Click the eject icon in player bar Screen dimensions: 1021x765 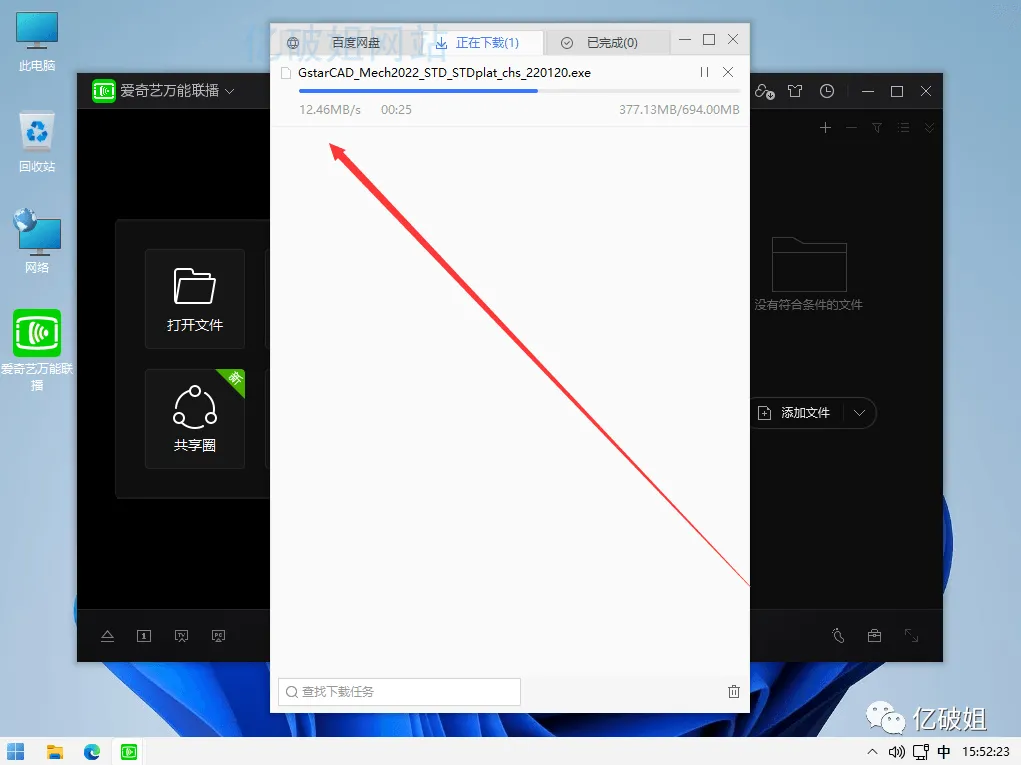coord(107,635)
